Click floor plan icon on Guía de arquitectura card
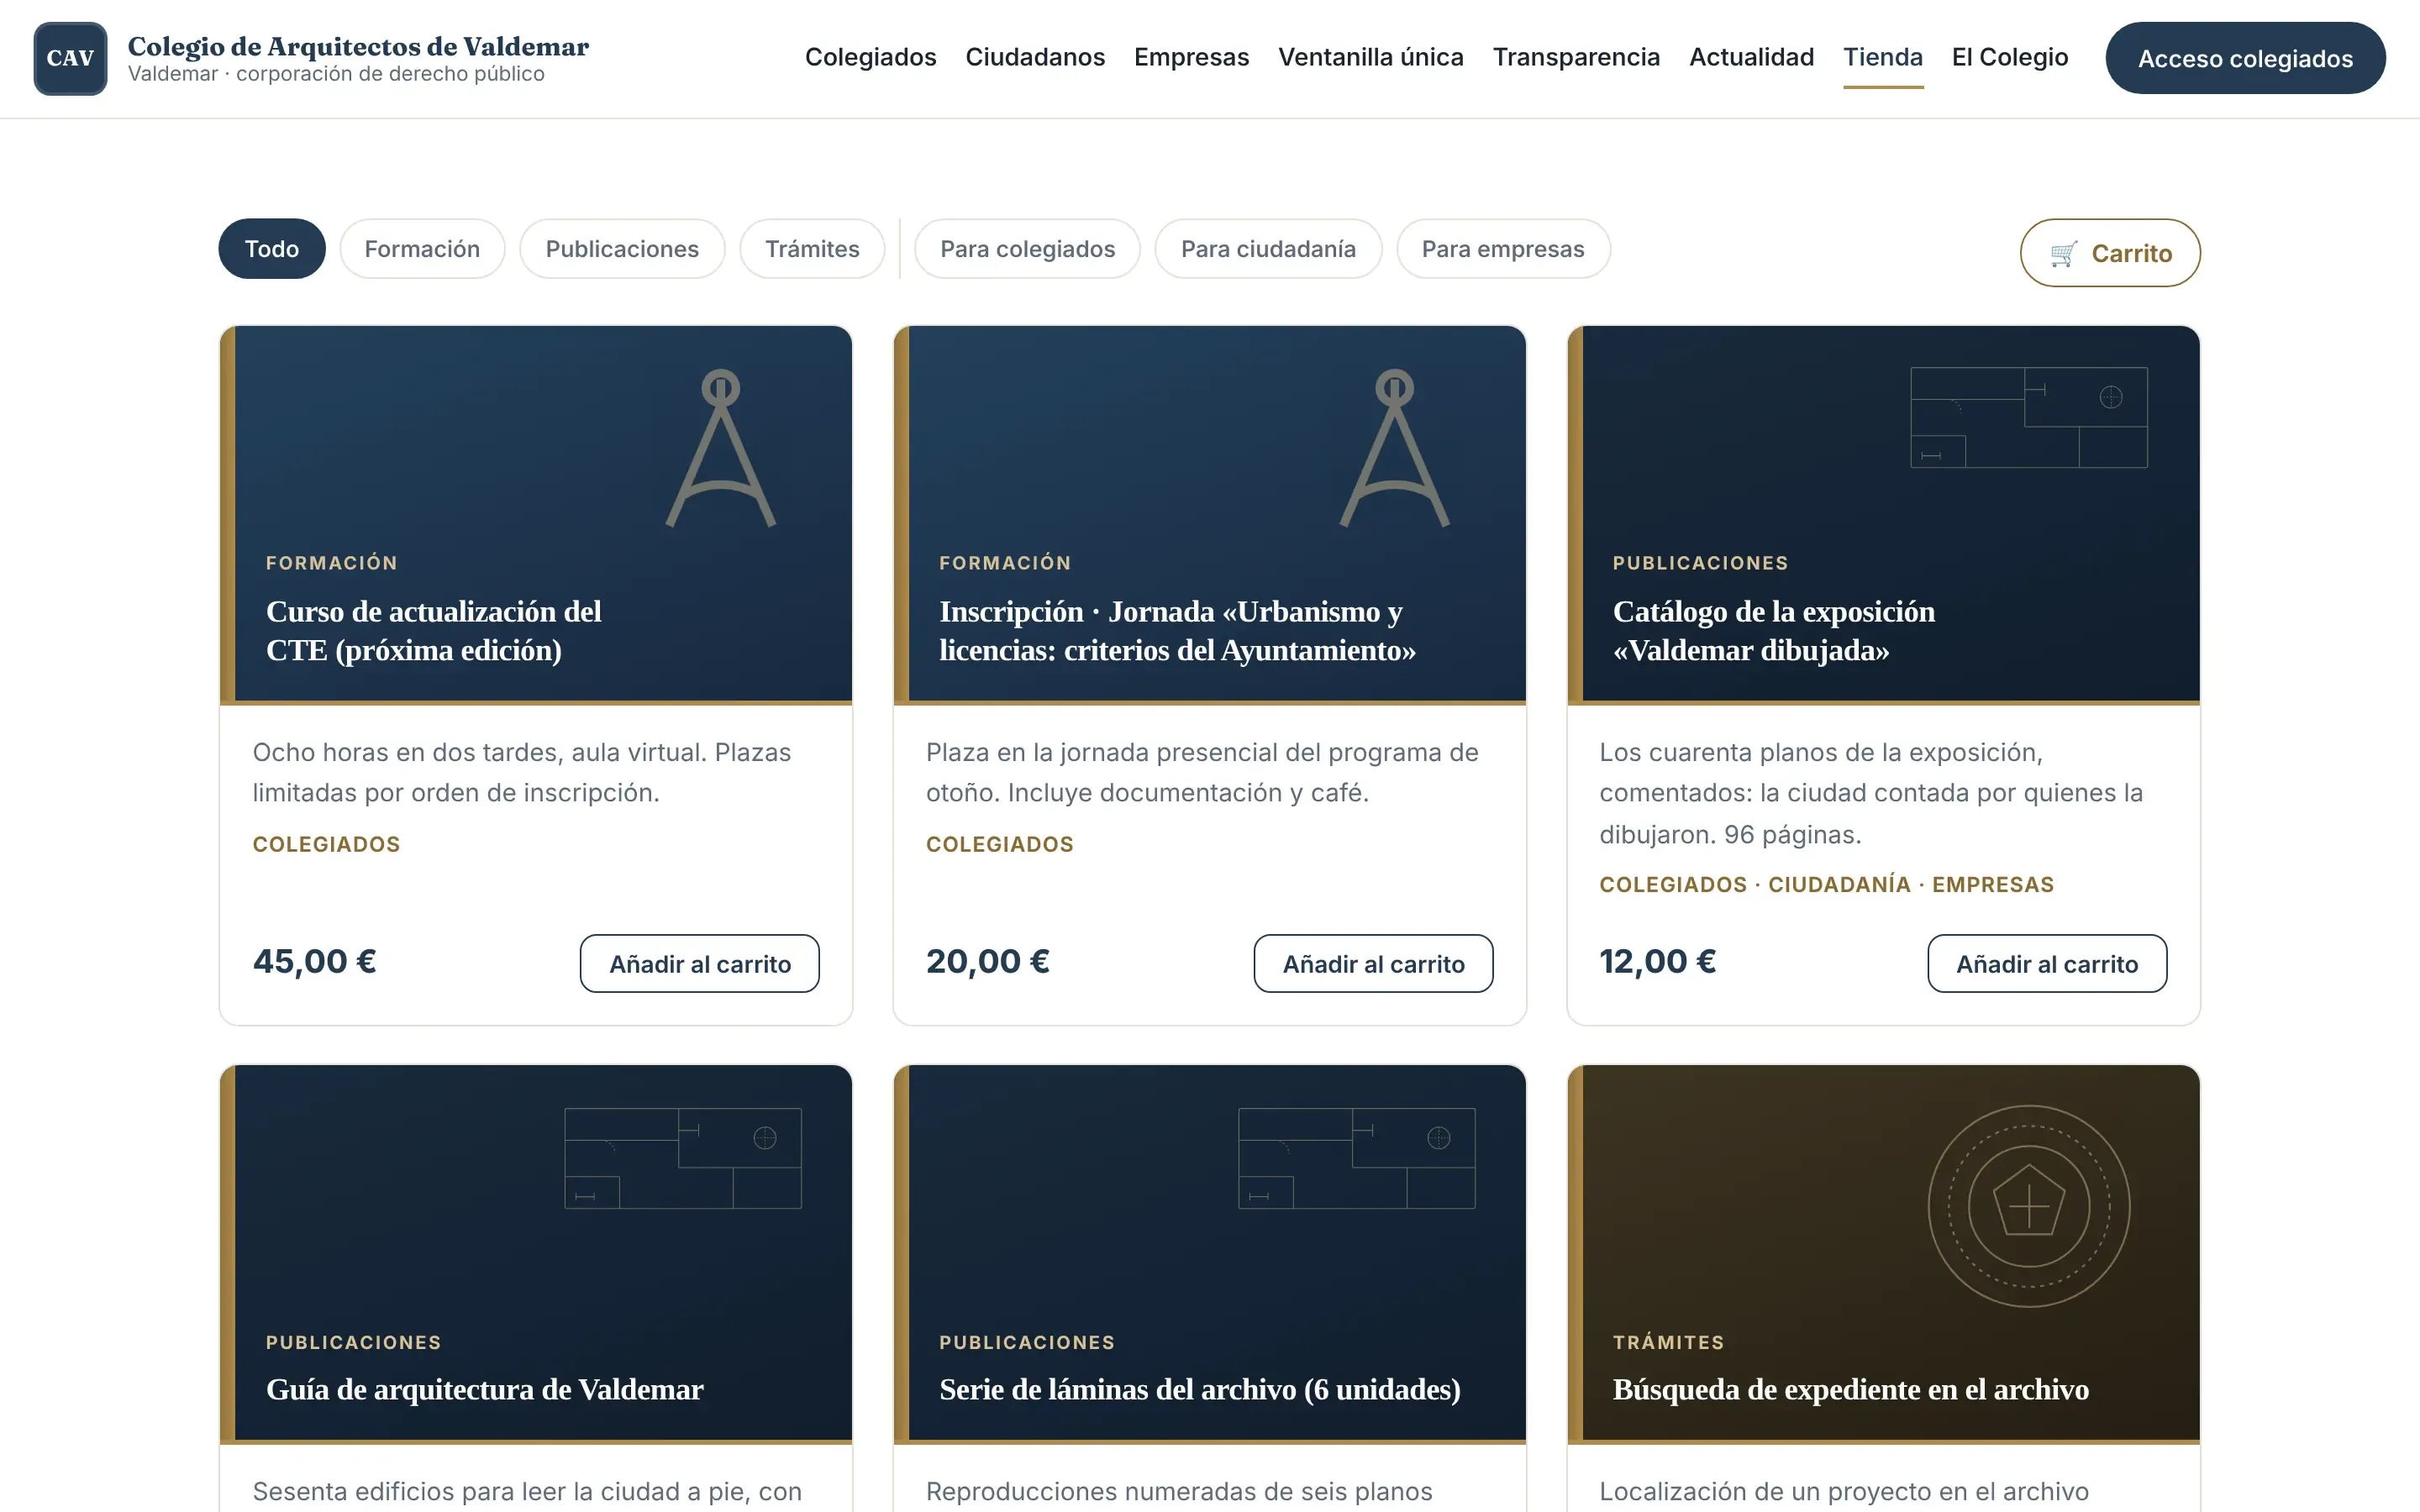This screenshot has height=1512, width=2420. (683, 1158)
